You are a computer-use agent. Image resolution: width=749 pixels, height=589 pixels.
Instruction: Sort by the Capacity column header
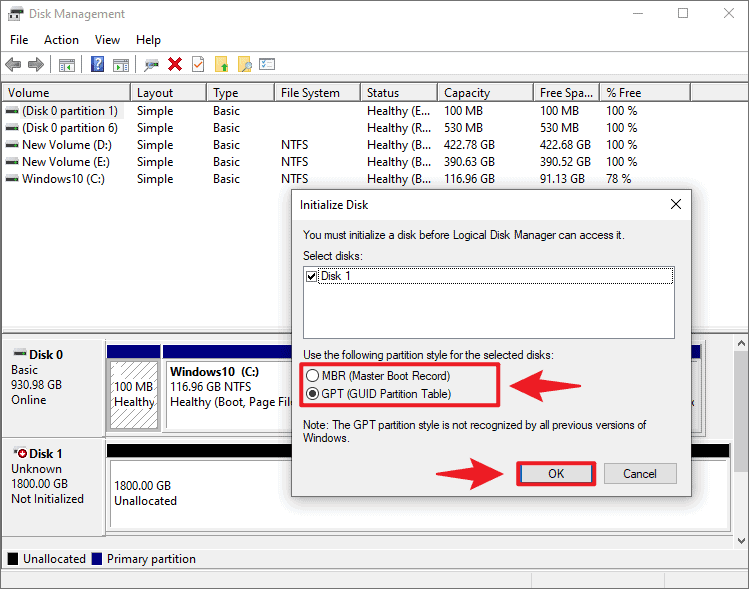(485, 93)
